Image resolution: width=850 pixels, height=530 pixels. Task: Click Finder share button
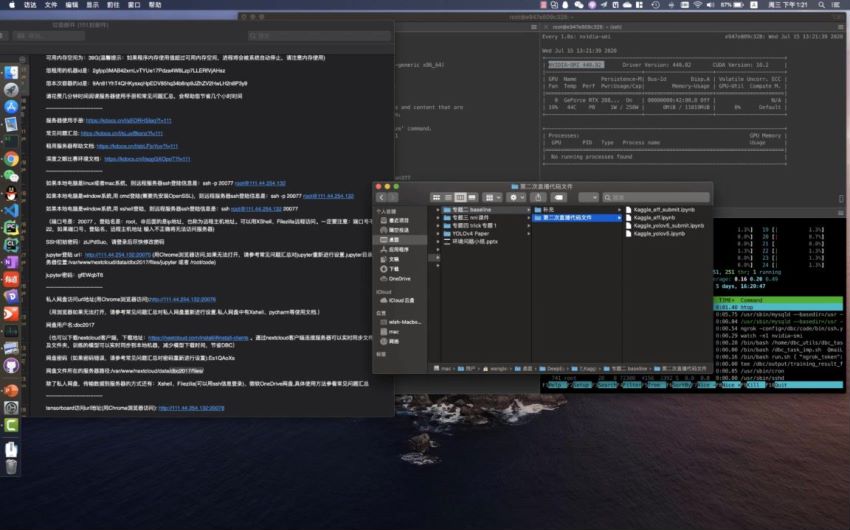pos(538,197)
